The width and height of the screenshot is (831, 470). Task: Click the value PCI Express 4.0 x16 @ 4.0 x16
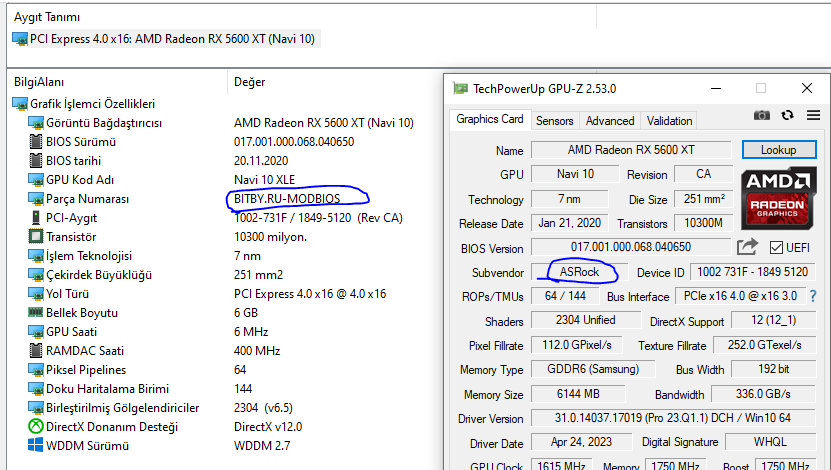pos(310,294)
